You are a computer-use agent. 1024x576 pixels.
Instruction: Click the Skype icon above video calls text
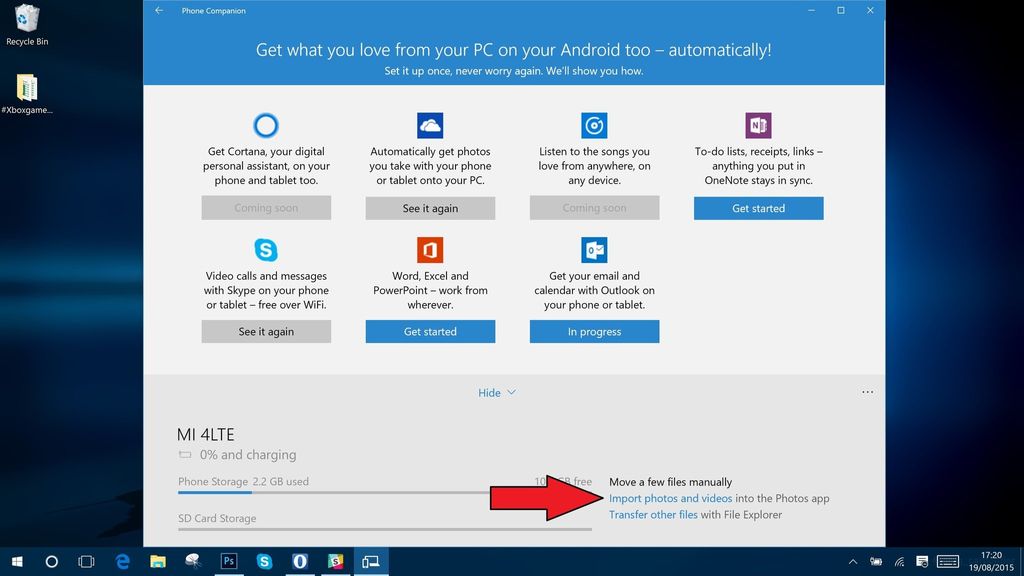coord(266,250)
